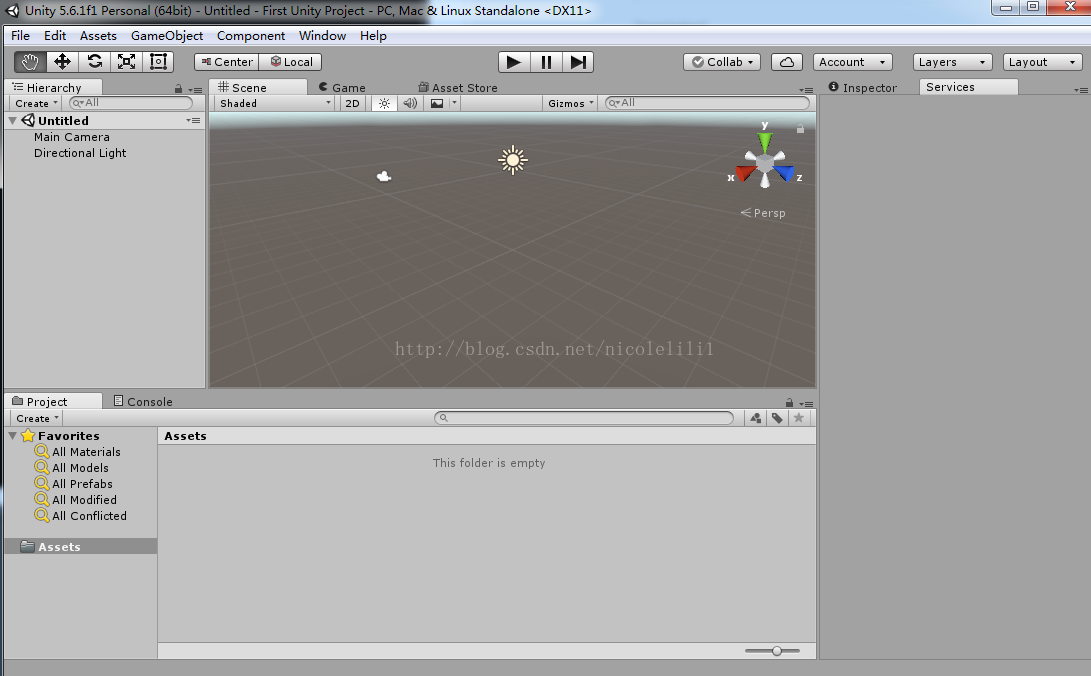The image size is (1091, 676).
Task: Search by Type filter icon
Action: [x=756, y=418]
